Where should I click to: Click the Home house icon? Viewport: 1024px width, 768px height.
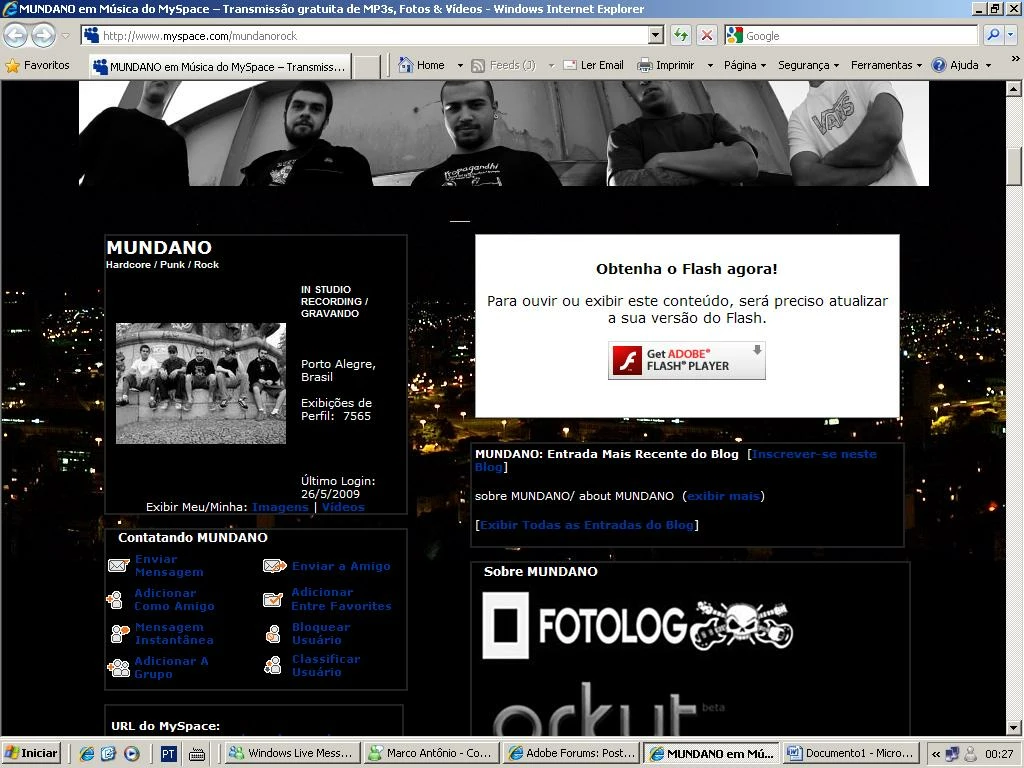pos(406,65)
